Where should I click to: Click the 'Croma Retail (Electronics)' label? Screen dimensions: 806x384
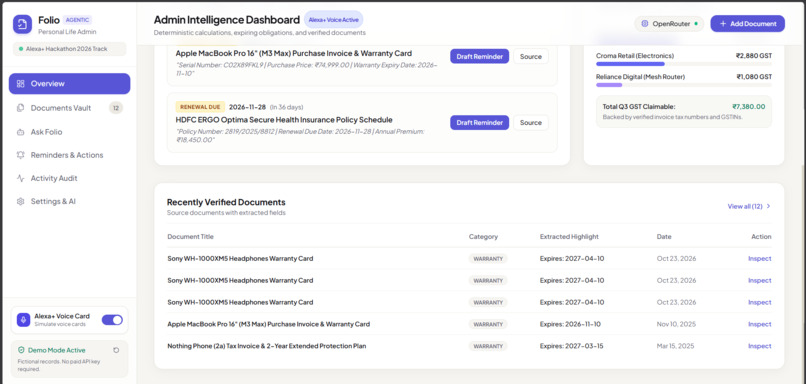pos(635,56)
